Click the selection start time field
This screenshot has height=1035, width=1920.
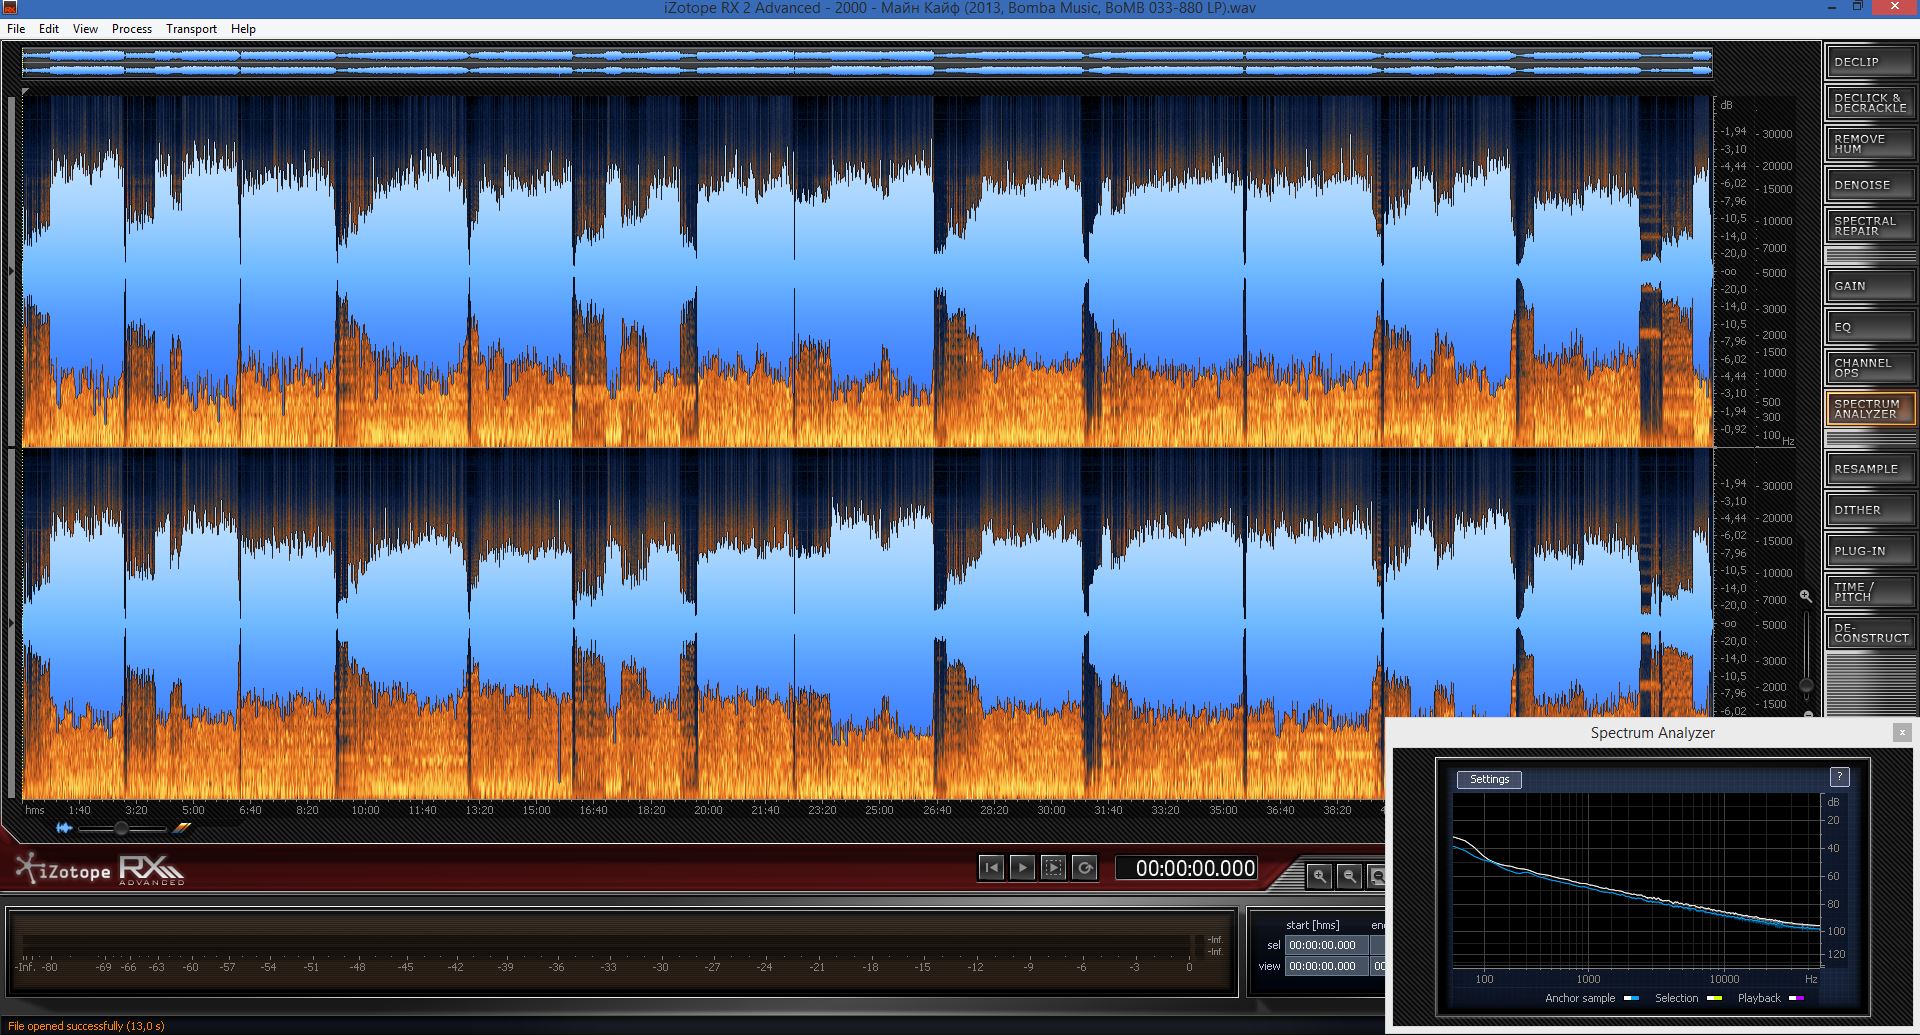tap(1325, 945)
